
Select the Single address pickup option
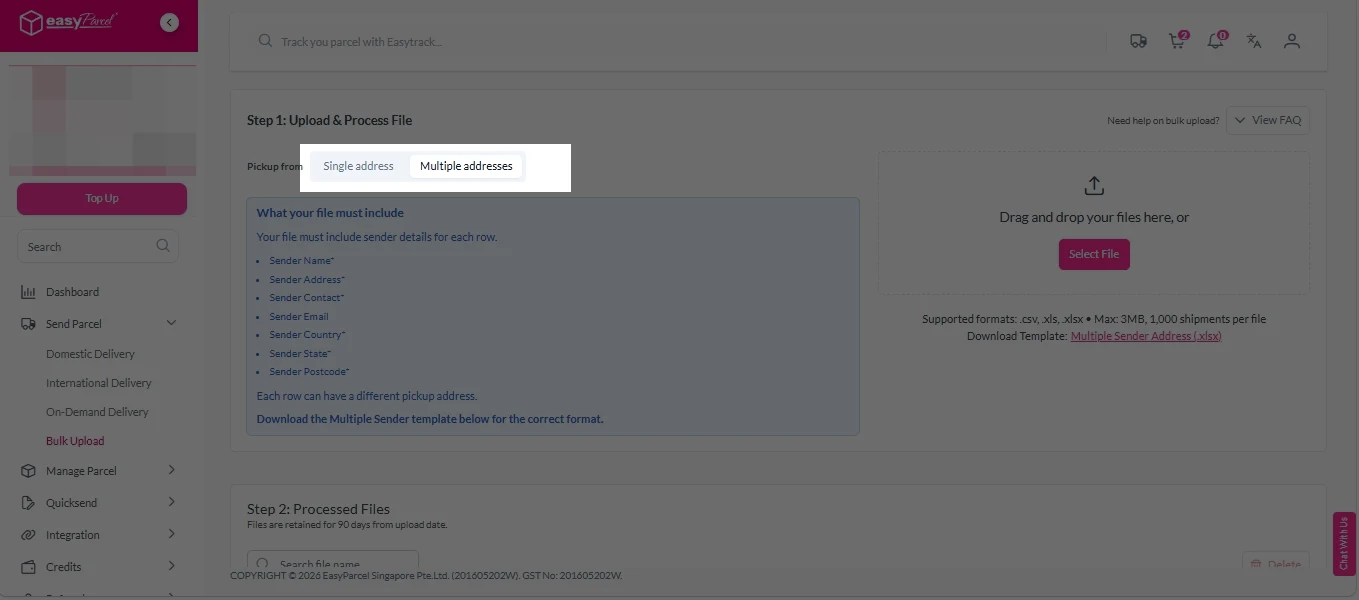tap(358, 165)
